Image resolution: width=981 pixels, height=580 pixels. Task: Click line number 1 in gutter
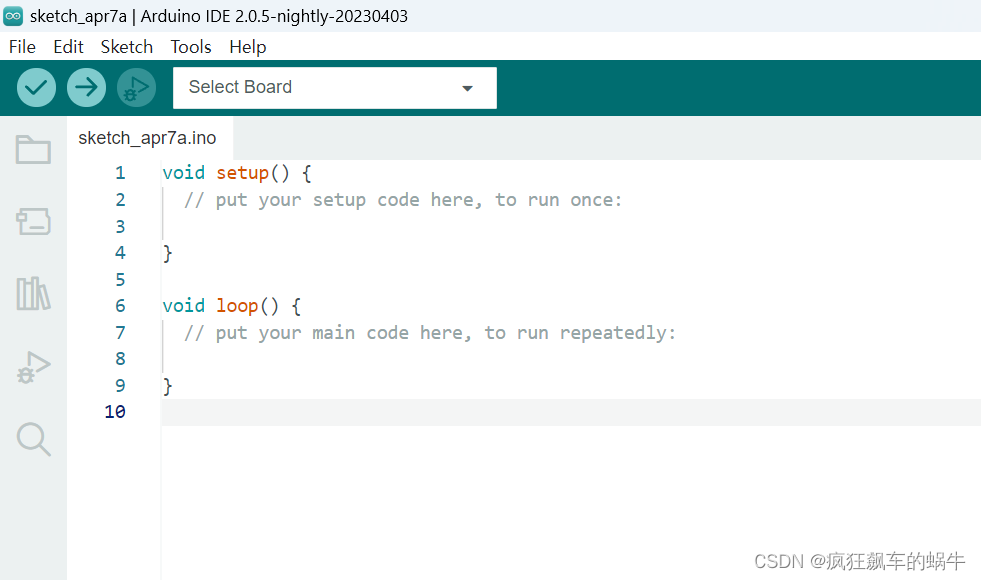coord(120,173)
